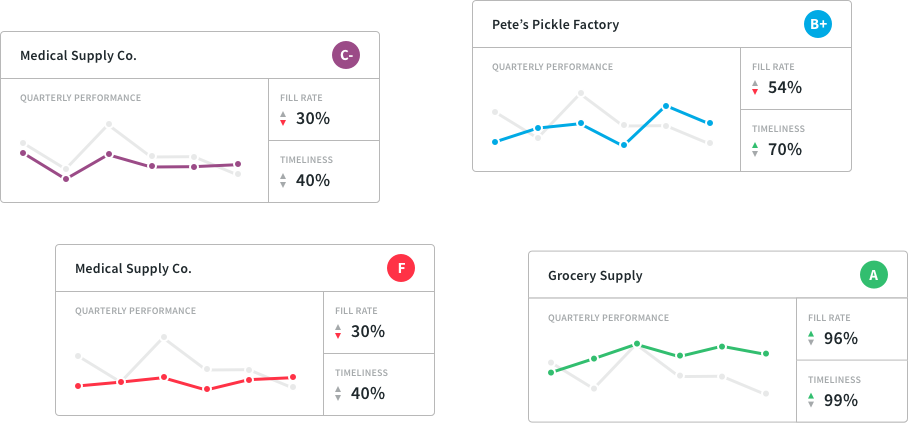Image resolution: width=908 pixels, height=423 pixels.
Task: Click timeliness trend arrows beside 99%
Action: coord(811,401)
